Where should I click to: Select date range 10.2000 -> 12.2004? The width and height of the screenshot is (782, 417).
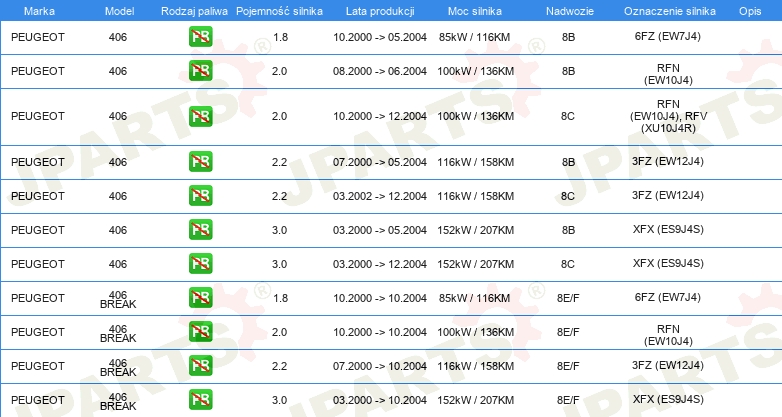[380, 116]
